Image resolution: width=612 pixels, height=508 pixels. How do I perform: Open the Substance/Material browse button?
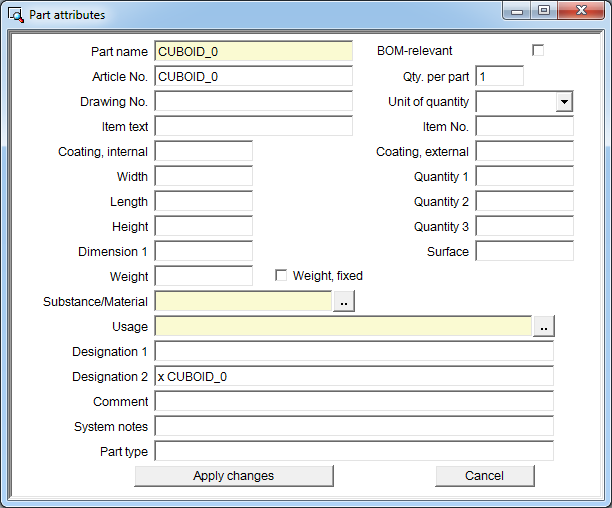tap(343, 301)
